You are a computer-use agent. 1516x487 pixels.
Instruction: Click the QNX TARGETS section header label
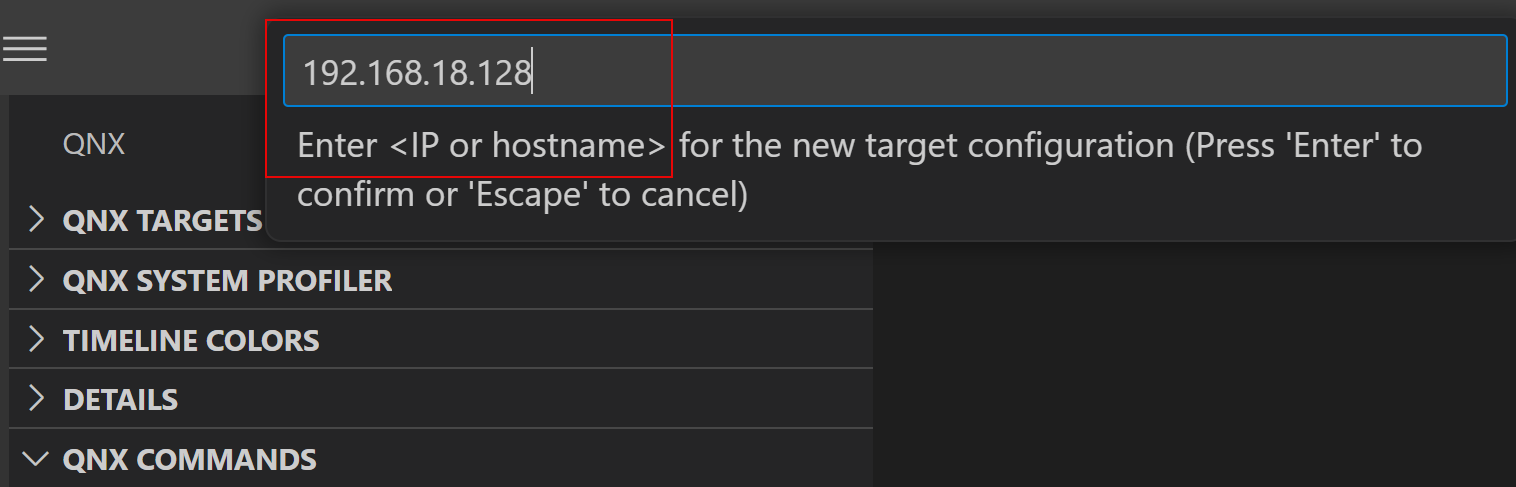coord(162,220)
